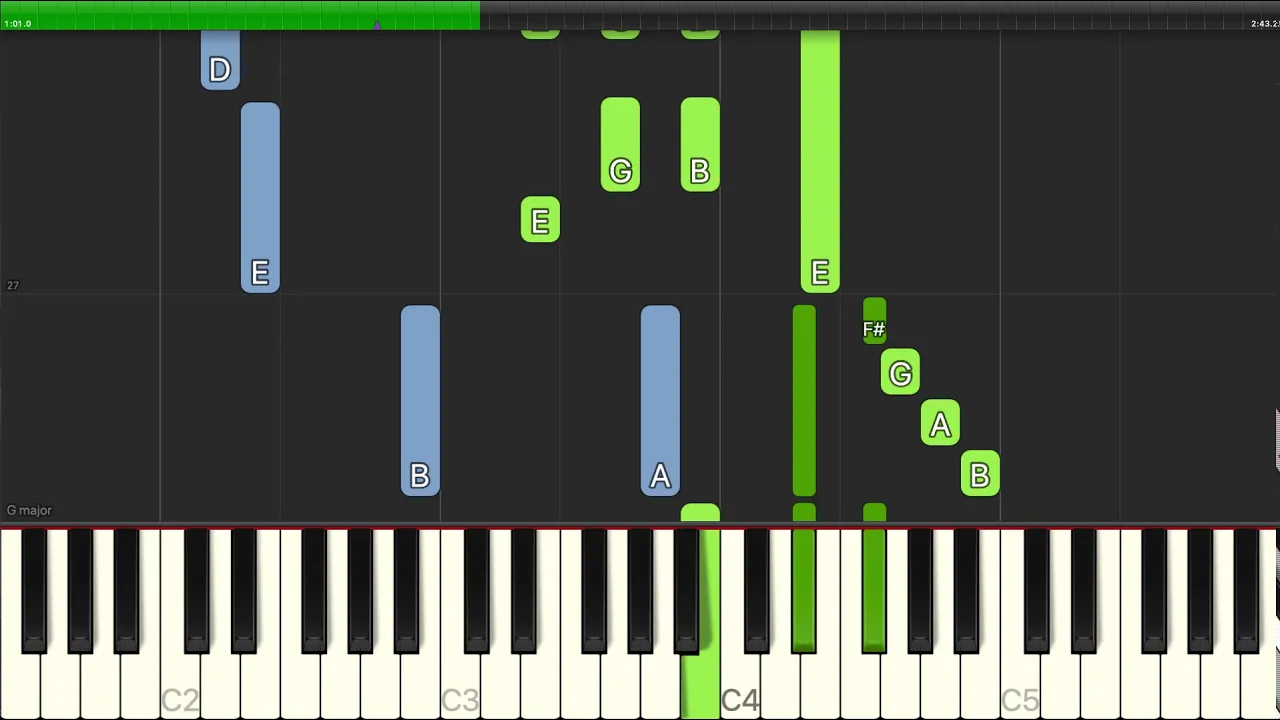The image size is (1280, 720).
Task: Jump to the purple bookmark marker on timeline
Action: (377, 24)
